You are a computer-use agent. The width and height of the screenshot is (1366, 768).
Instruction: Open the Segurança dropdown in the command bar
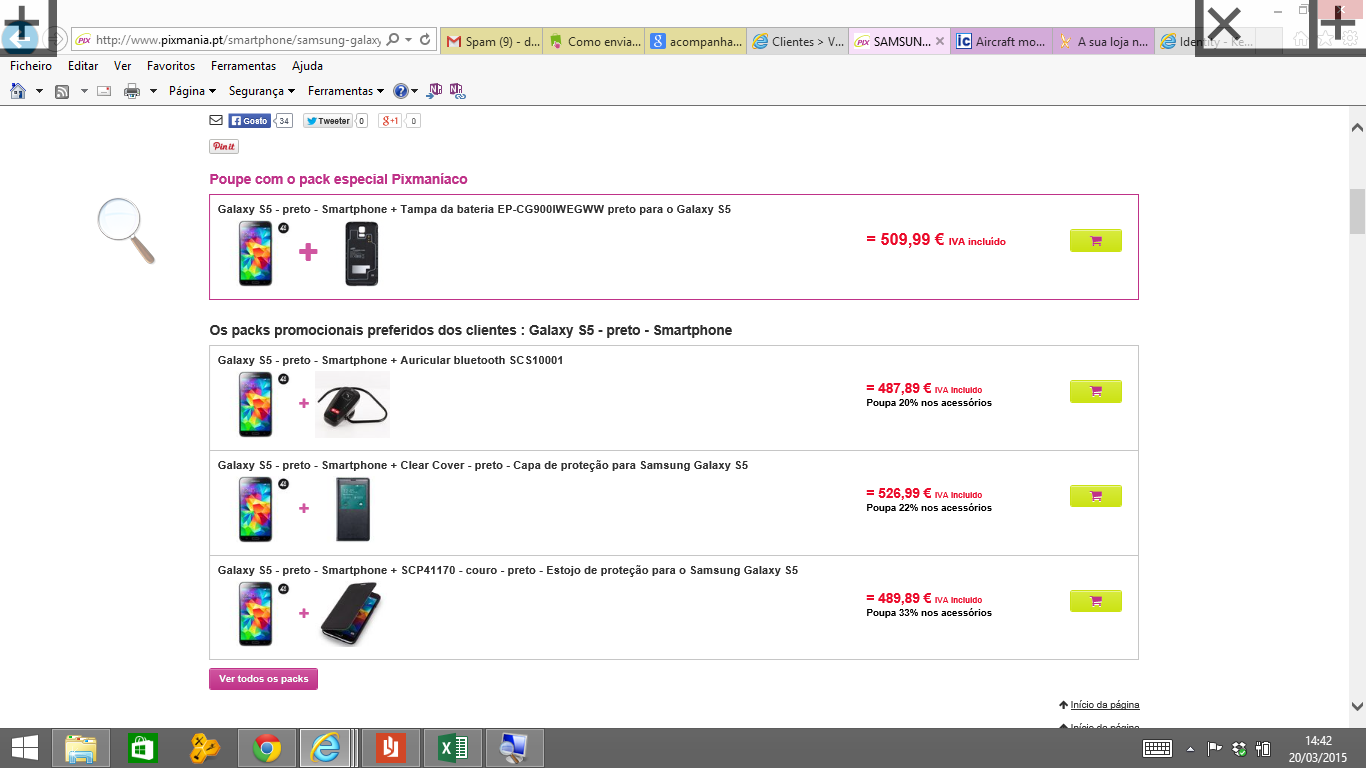pos(262,91)
